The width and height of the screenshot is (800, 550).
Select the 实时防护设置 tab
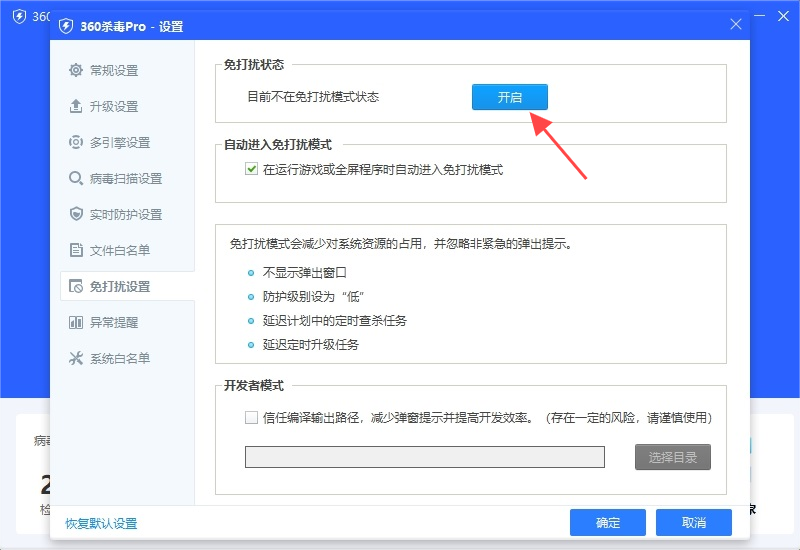tap(127, 214)
